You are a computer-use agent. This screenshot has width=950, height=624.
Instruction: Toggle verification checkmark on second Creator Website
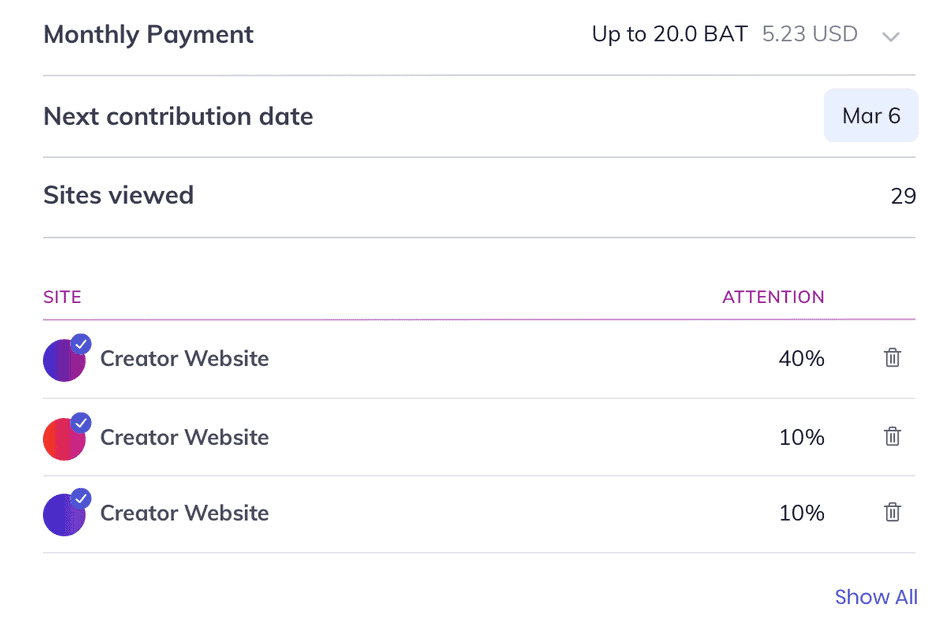pyautogui.click(x=82, y=421)
